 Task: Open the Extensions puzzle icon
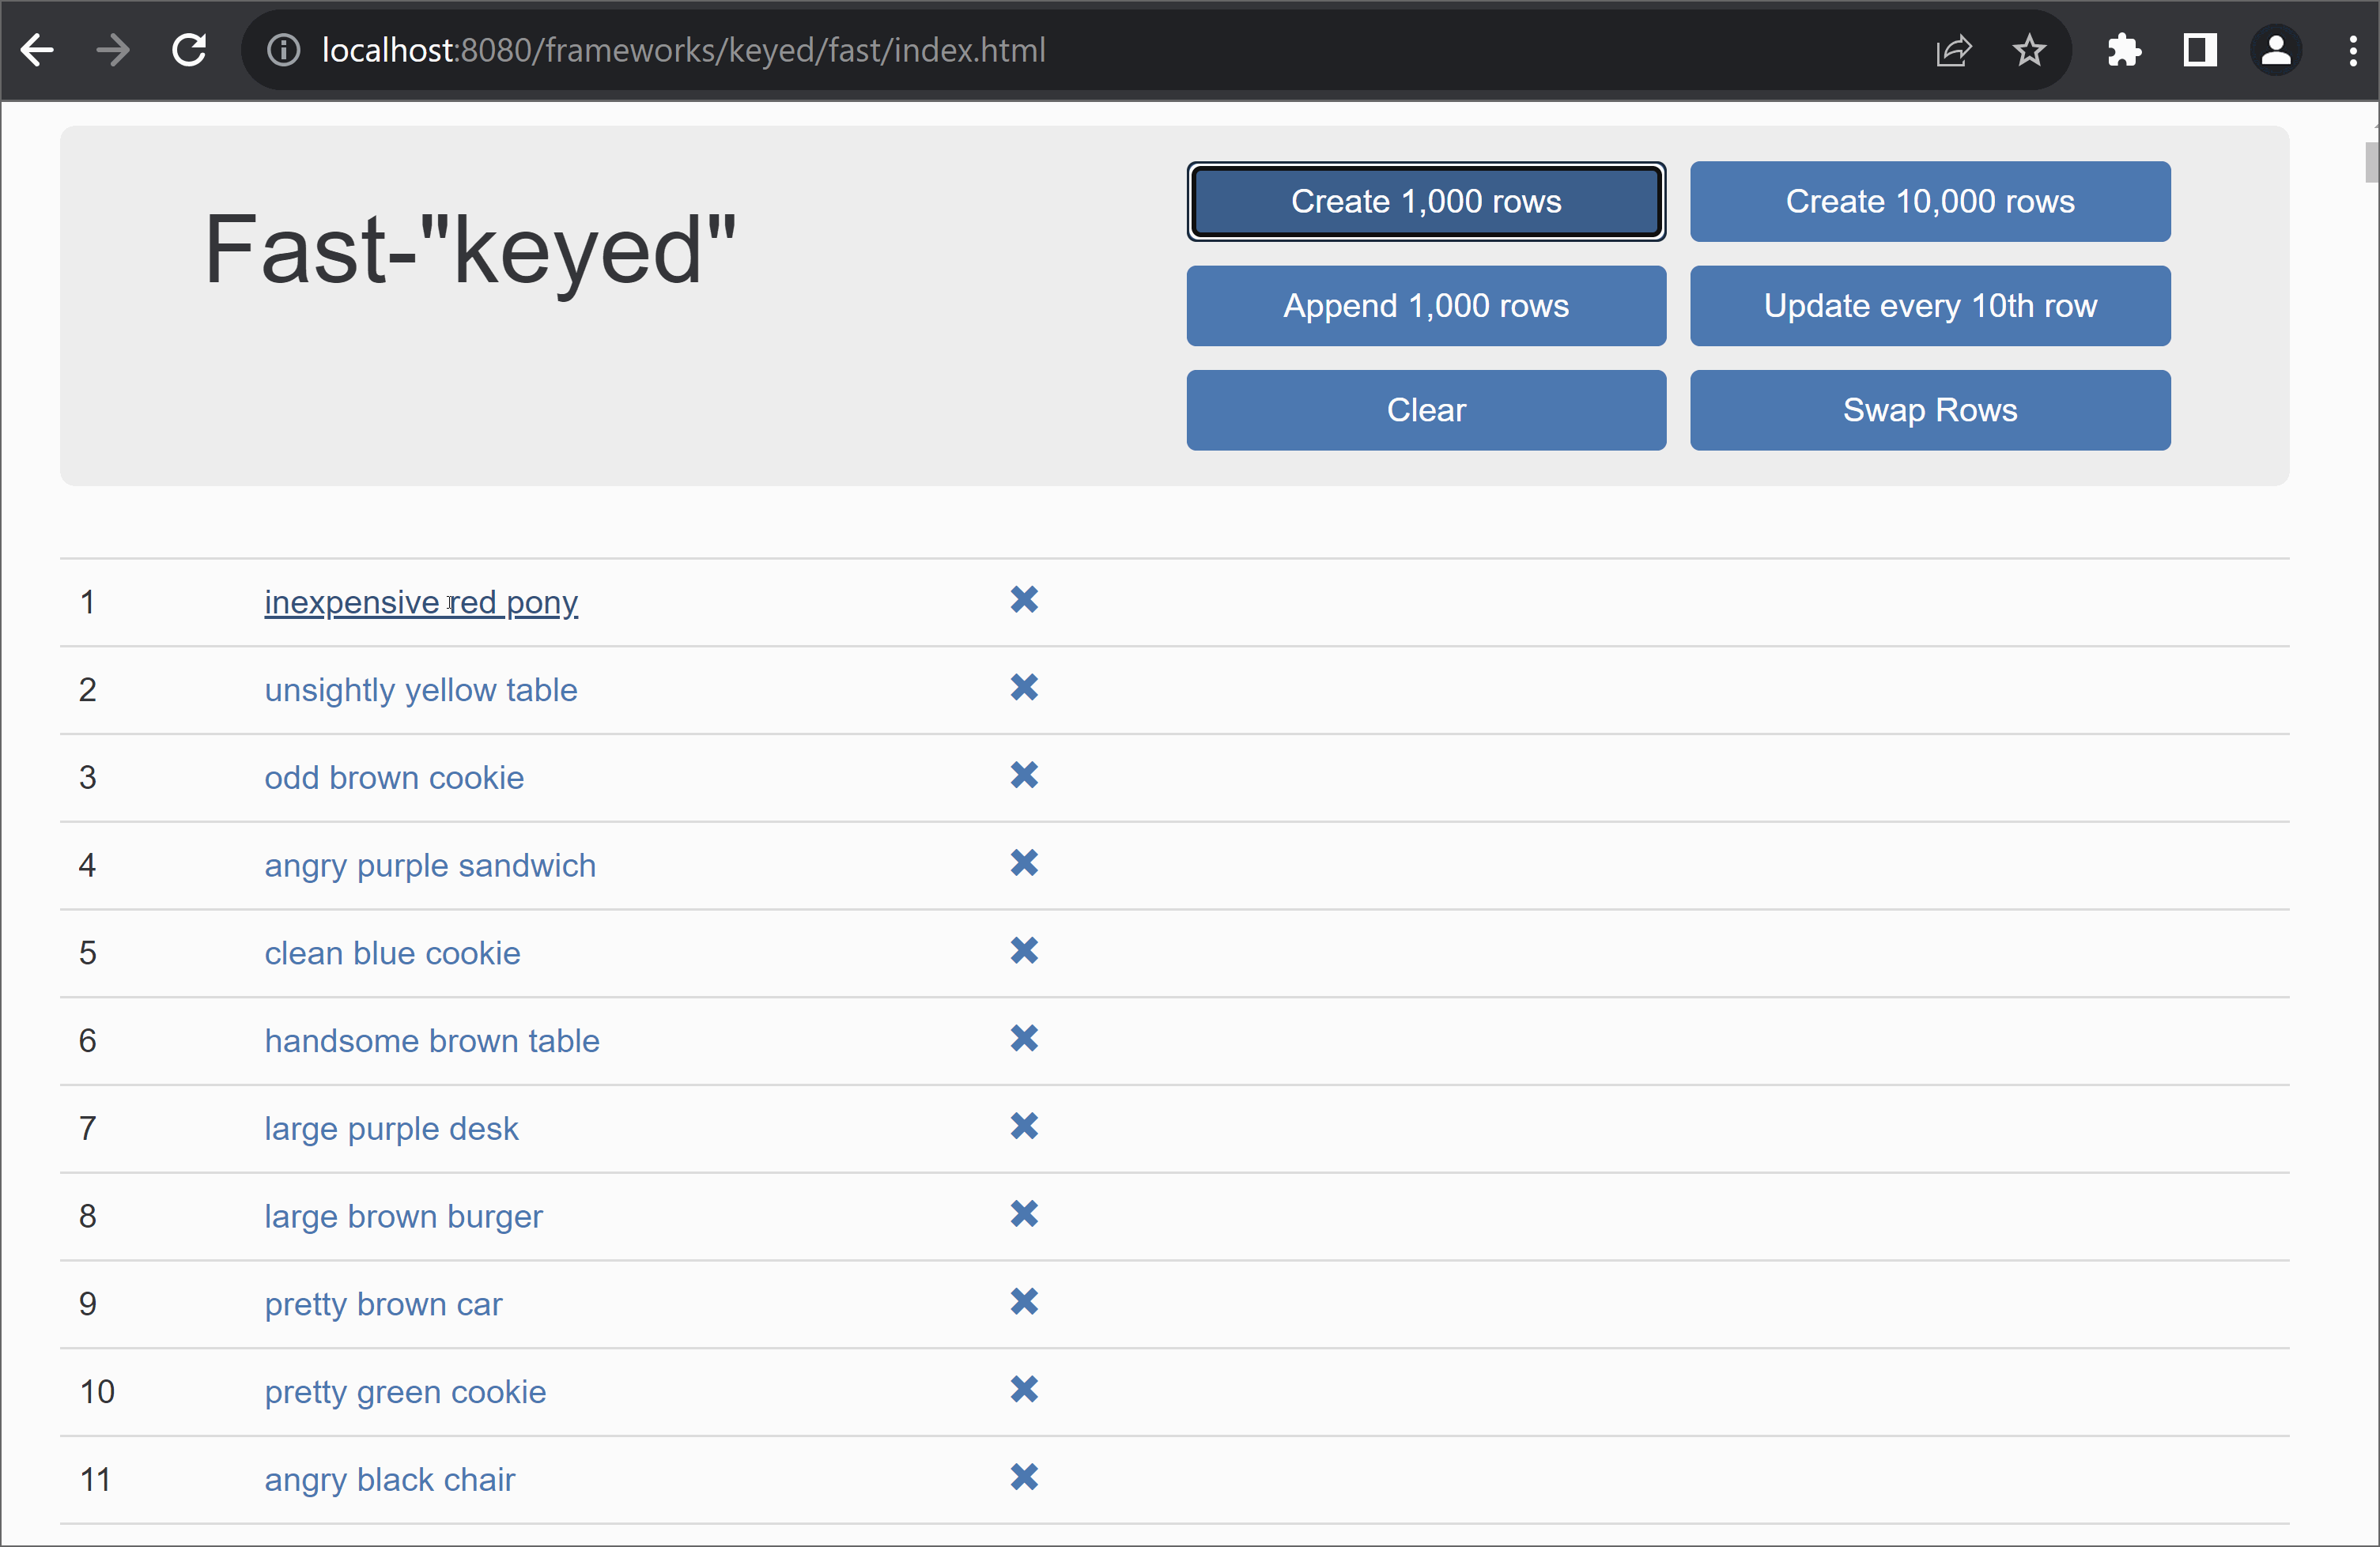point(2123,50)
